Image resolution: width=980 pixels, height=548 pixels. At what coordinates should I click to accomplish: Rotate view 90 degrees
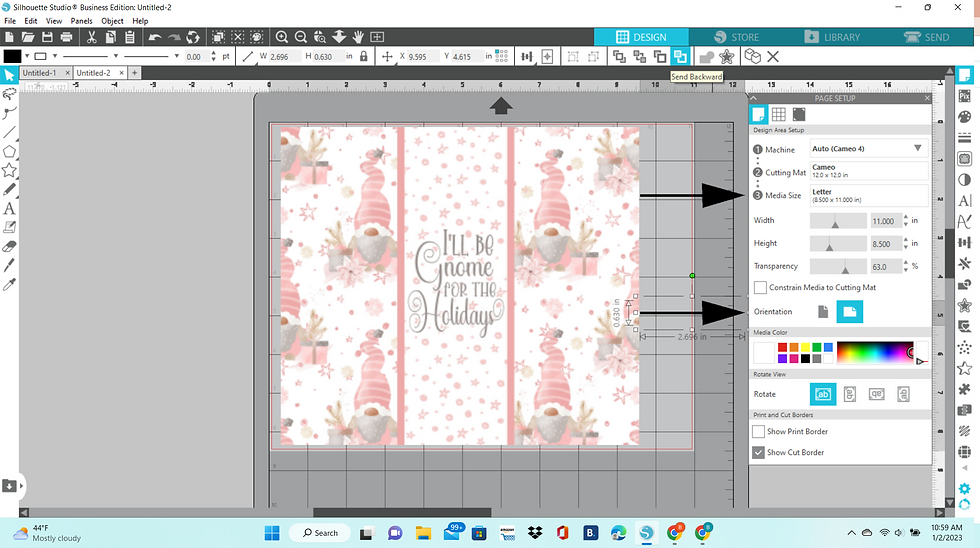coord(849,394)
